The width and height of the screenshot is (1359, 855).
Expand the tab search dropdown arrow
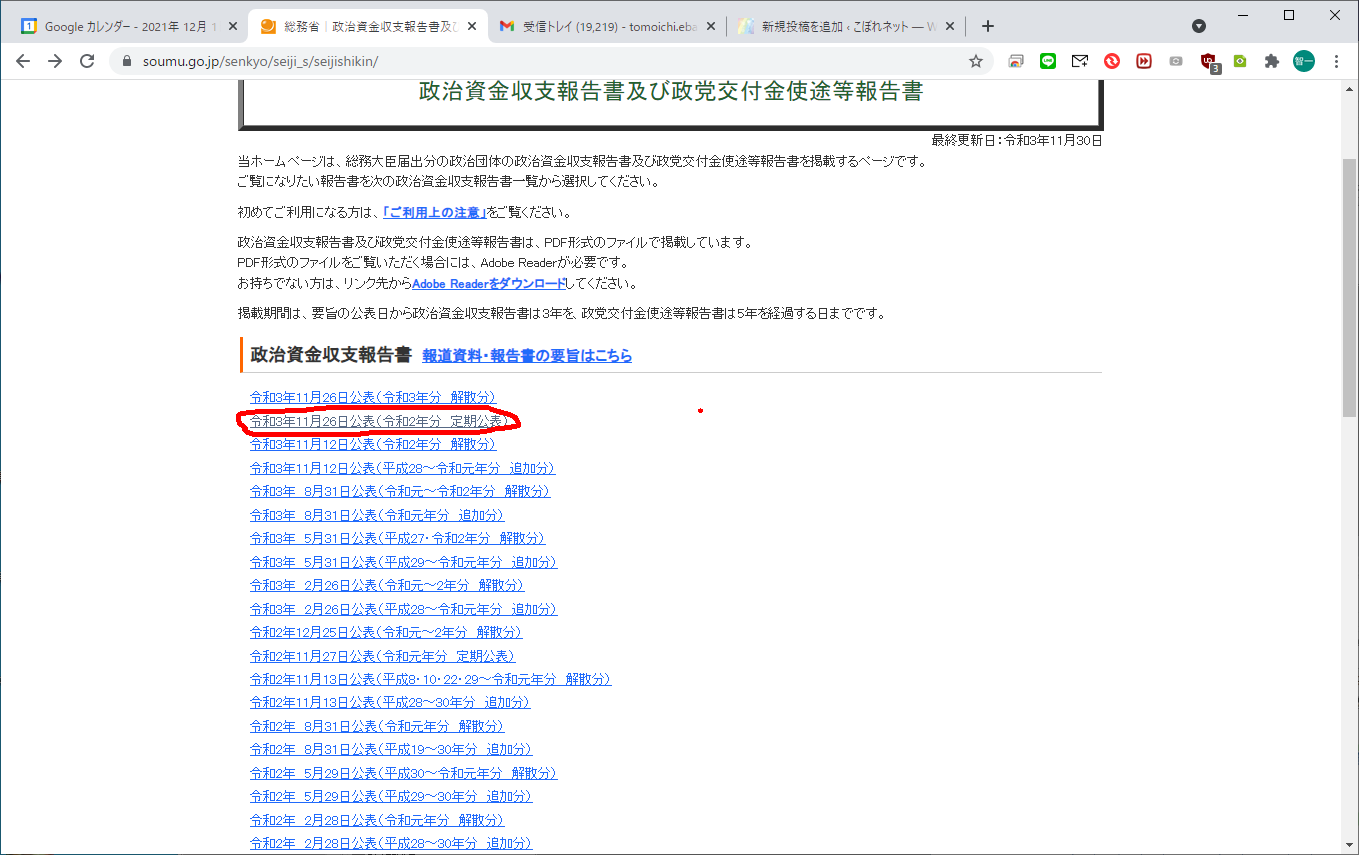1199,26
